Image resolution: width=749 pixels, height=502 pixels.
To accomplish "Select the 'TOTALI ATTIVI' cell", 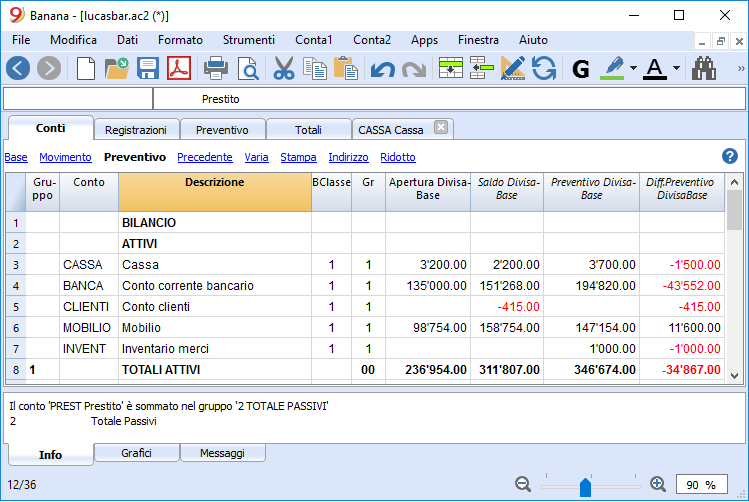I will (x=215, y=370).
